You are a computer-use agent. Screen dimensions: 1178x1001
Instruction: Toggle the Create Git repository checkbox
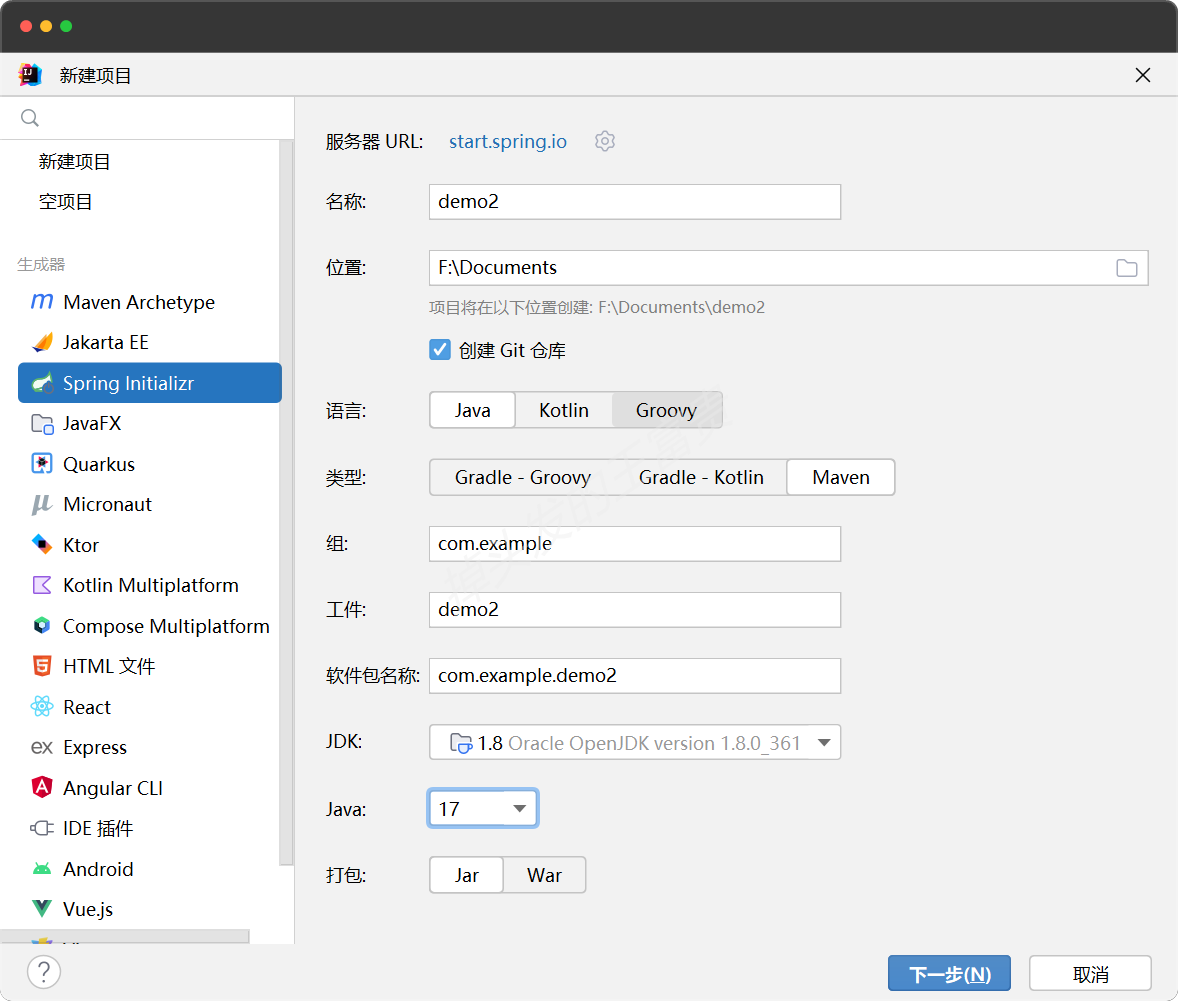click(439, 349)
